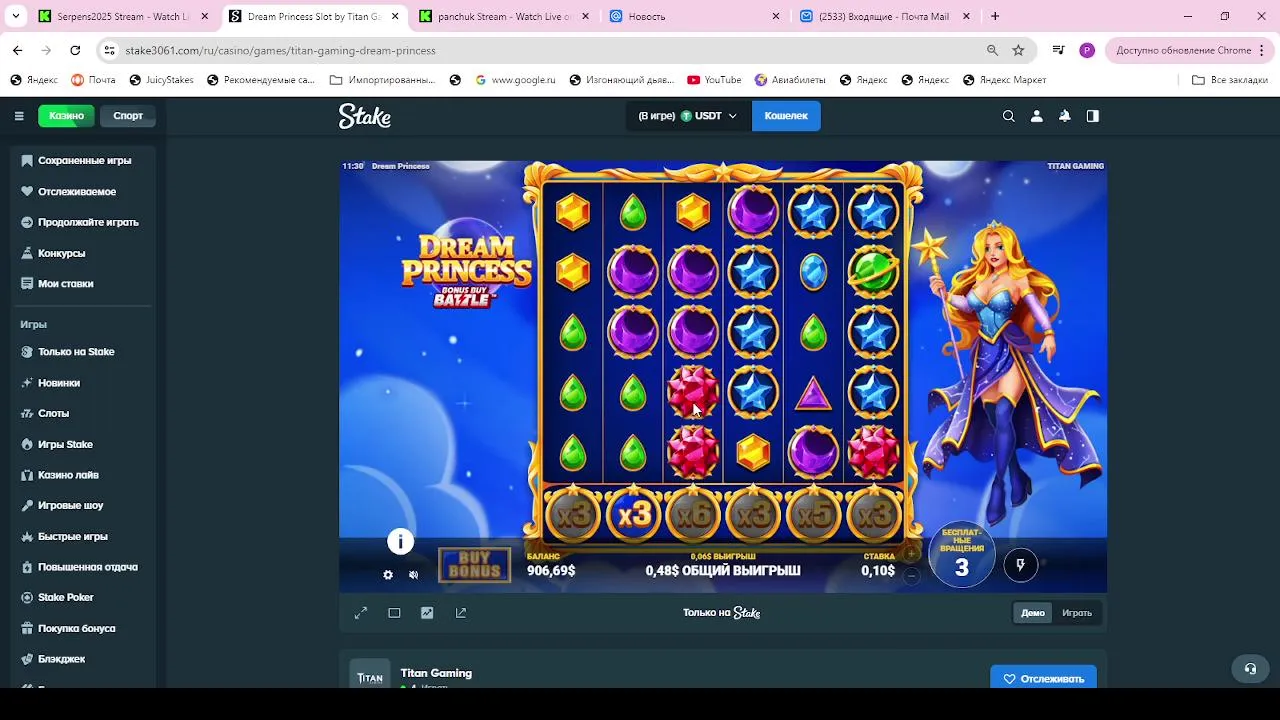The width and height of the screenshot is (1280, 720).
Task: Open YouTube bookmark
Action: tap(714, 80)
